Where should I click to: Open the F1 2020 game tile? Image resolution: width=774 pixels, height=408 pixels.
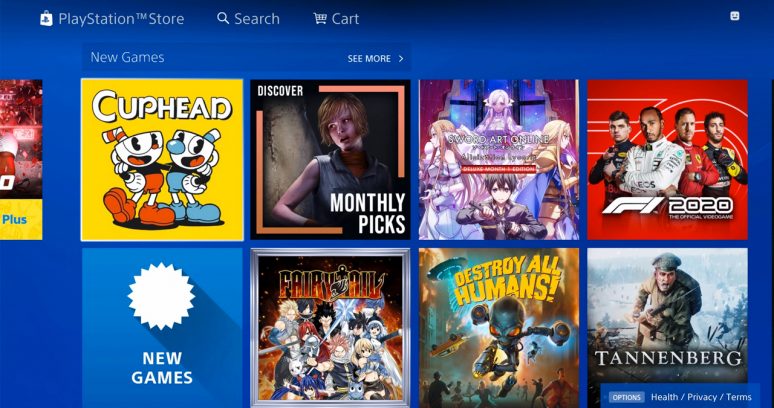(x=667, y=160)
